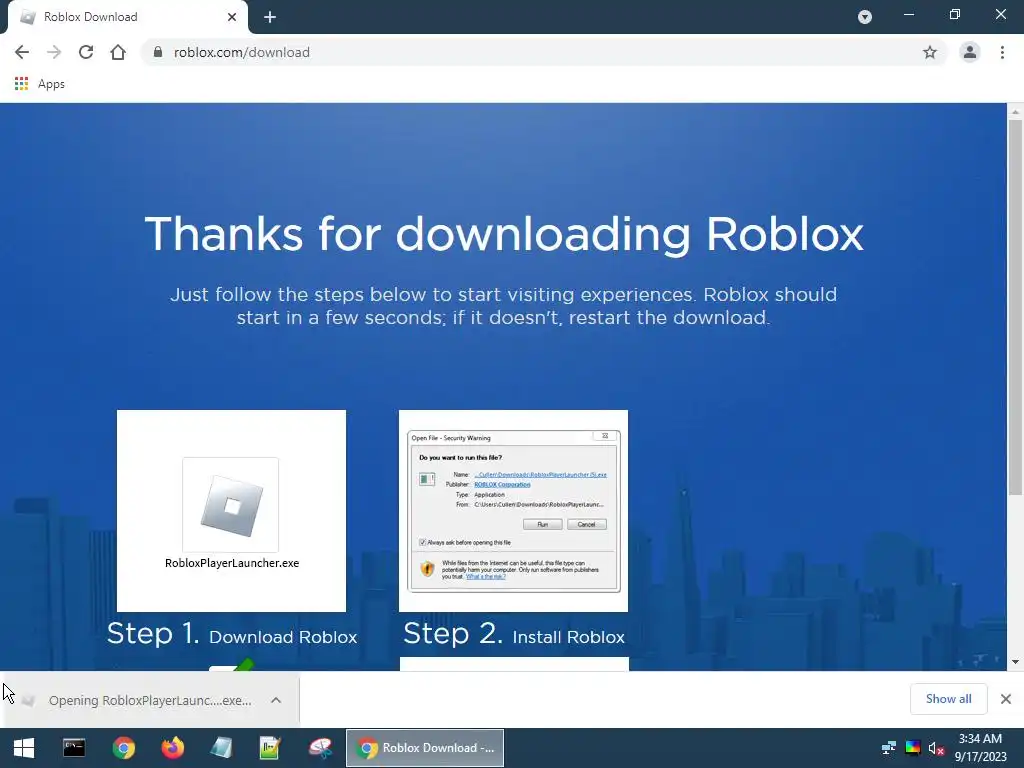Open the network tray icon
Viewport: 1024px width, 768px height.
(x=888, y=748)
